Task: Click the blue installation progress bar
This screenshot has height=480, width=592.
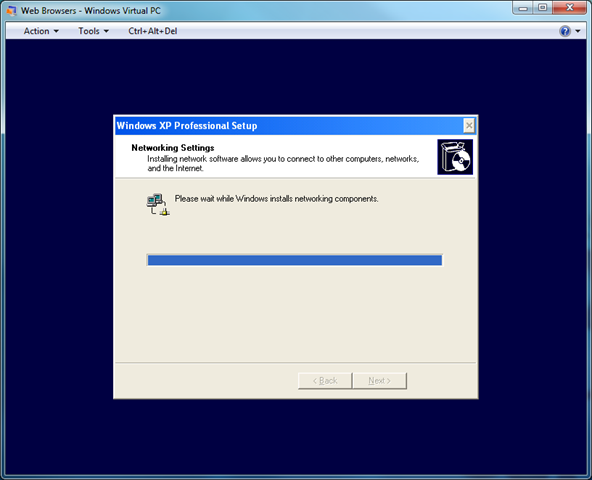Action: 294,260
